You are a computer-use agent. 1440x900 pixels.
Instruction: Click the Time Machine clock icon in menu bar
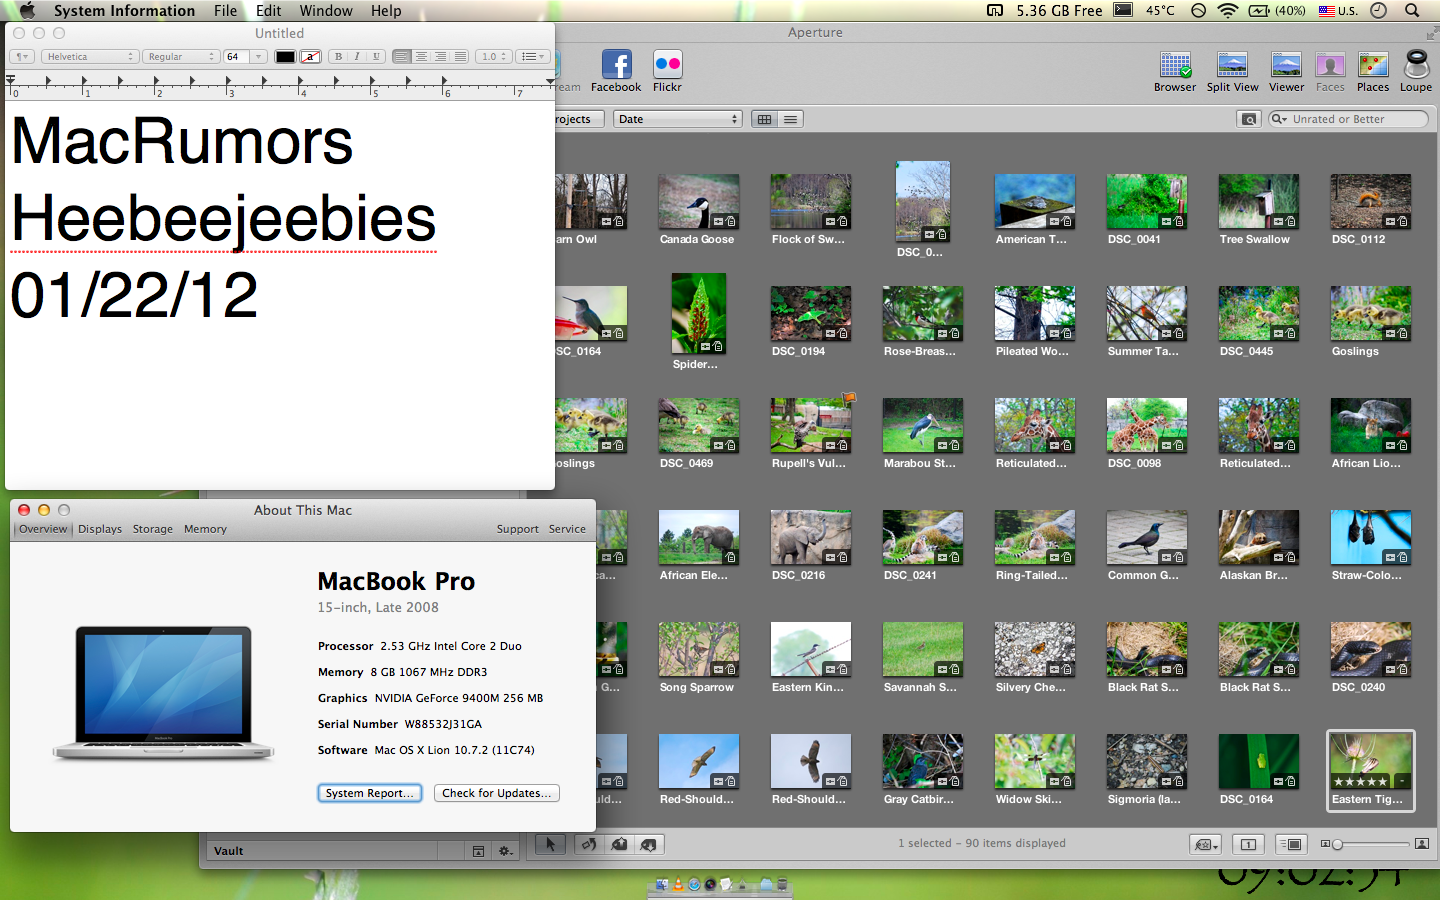(1379, 11)
